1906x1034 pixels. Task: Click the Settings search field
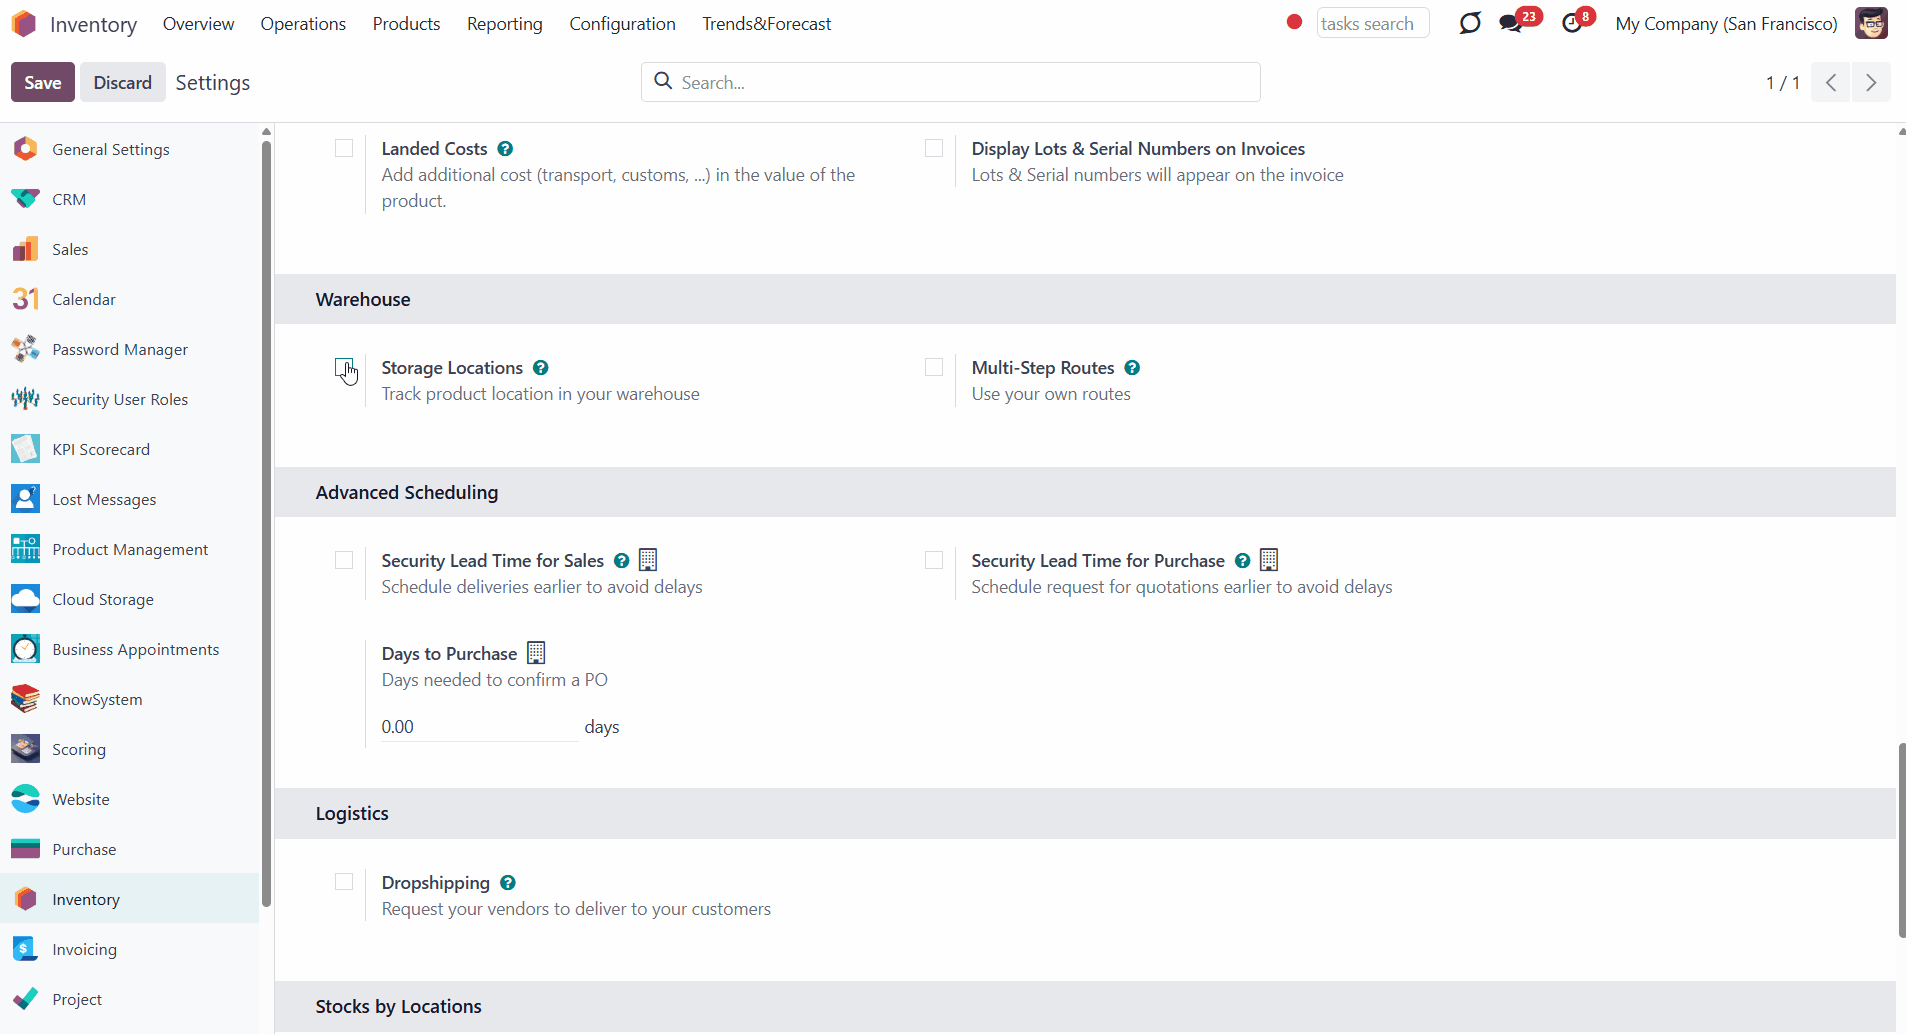(951, 82)
